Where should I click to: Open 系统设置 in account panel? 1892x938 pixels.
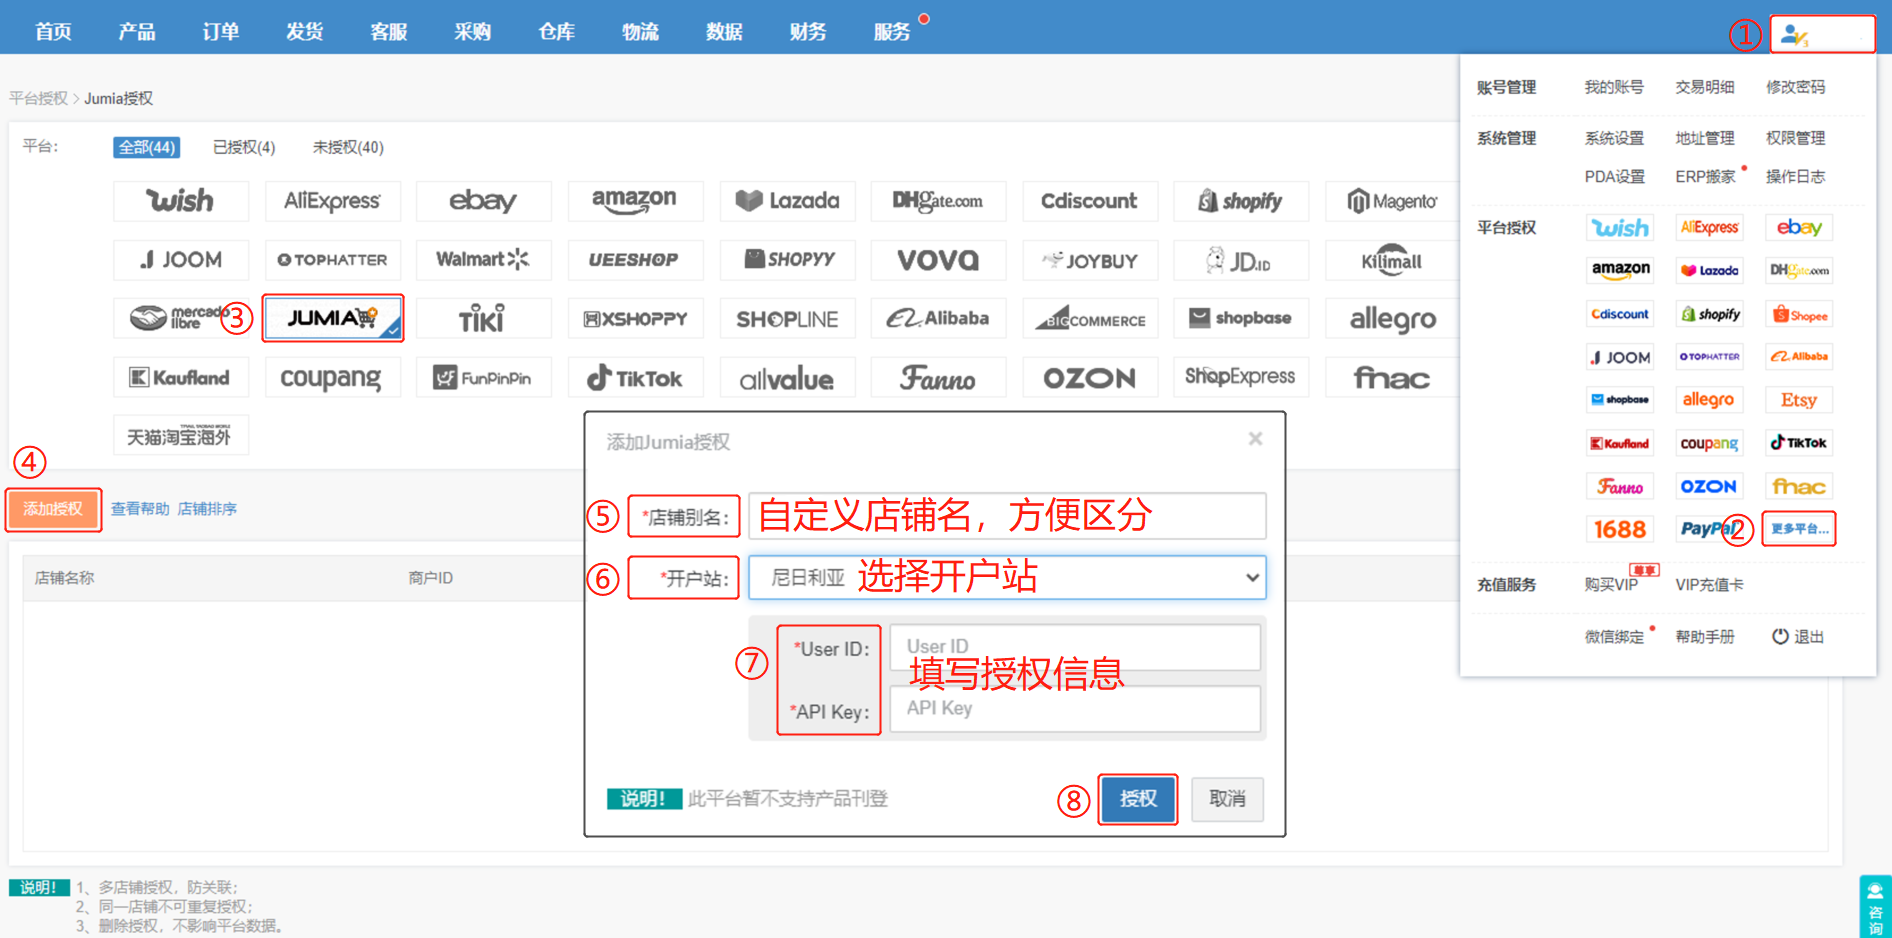pos(1614,138)
